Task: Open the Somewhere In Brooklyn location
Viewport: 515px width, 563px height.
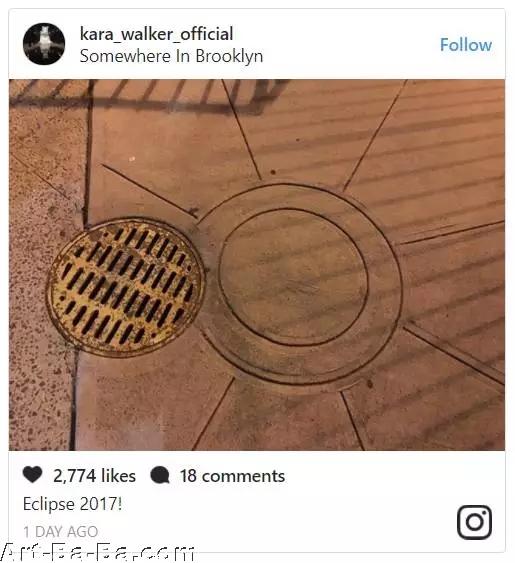Action: (x=171, y=56)
